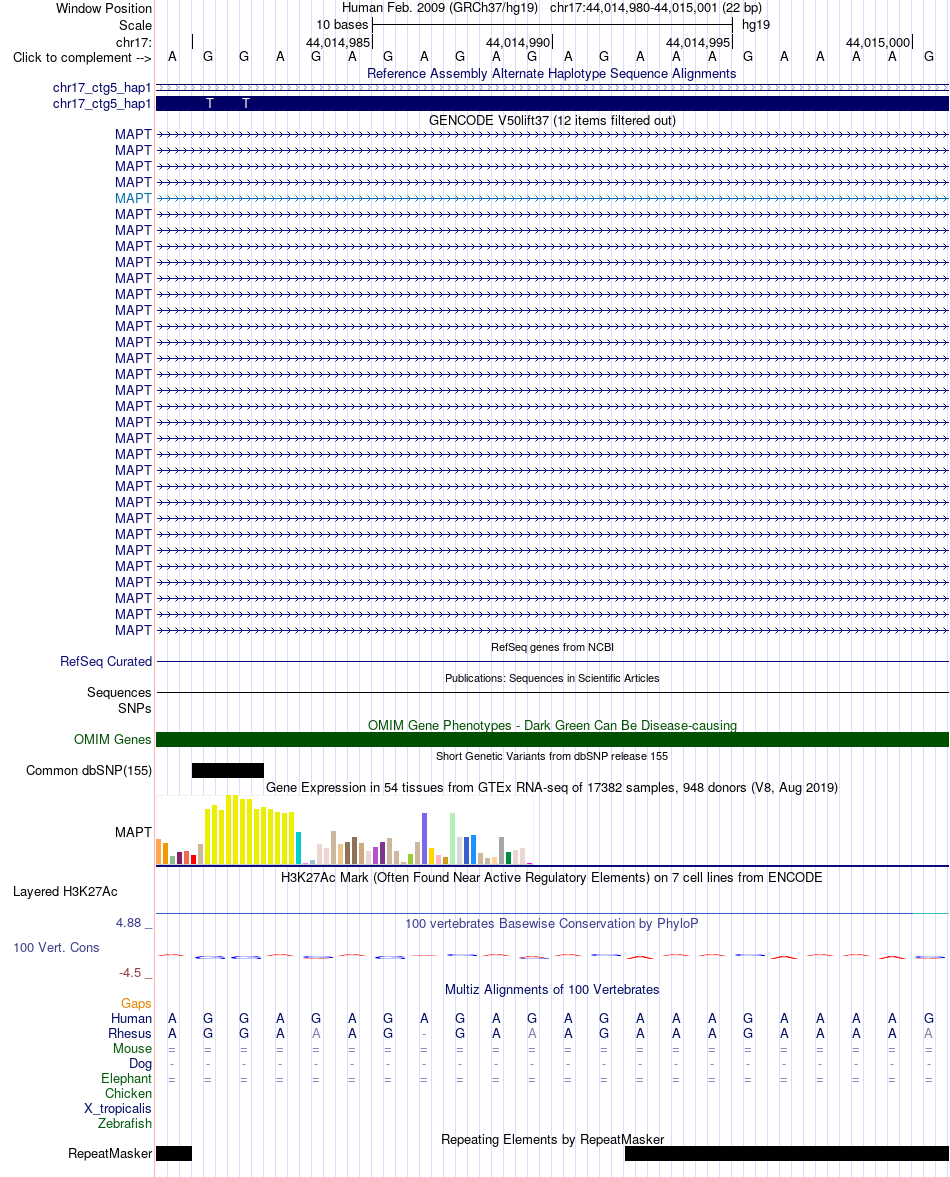Click the Human species label

click(131, 1019)
